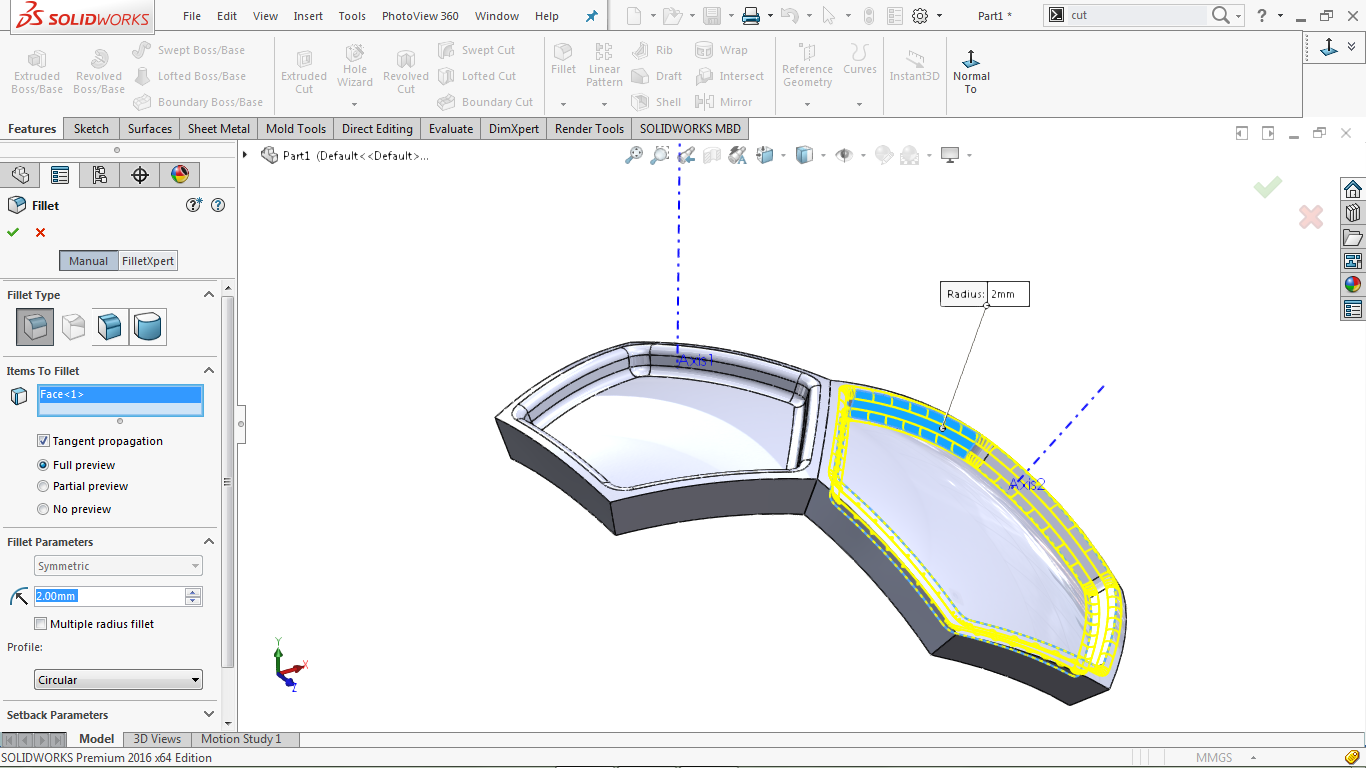This screenshot has width=1366, height=768.
Task: Select the Shell feature tool
Action: click(656, 101)
